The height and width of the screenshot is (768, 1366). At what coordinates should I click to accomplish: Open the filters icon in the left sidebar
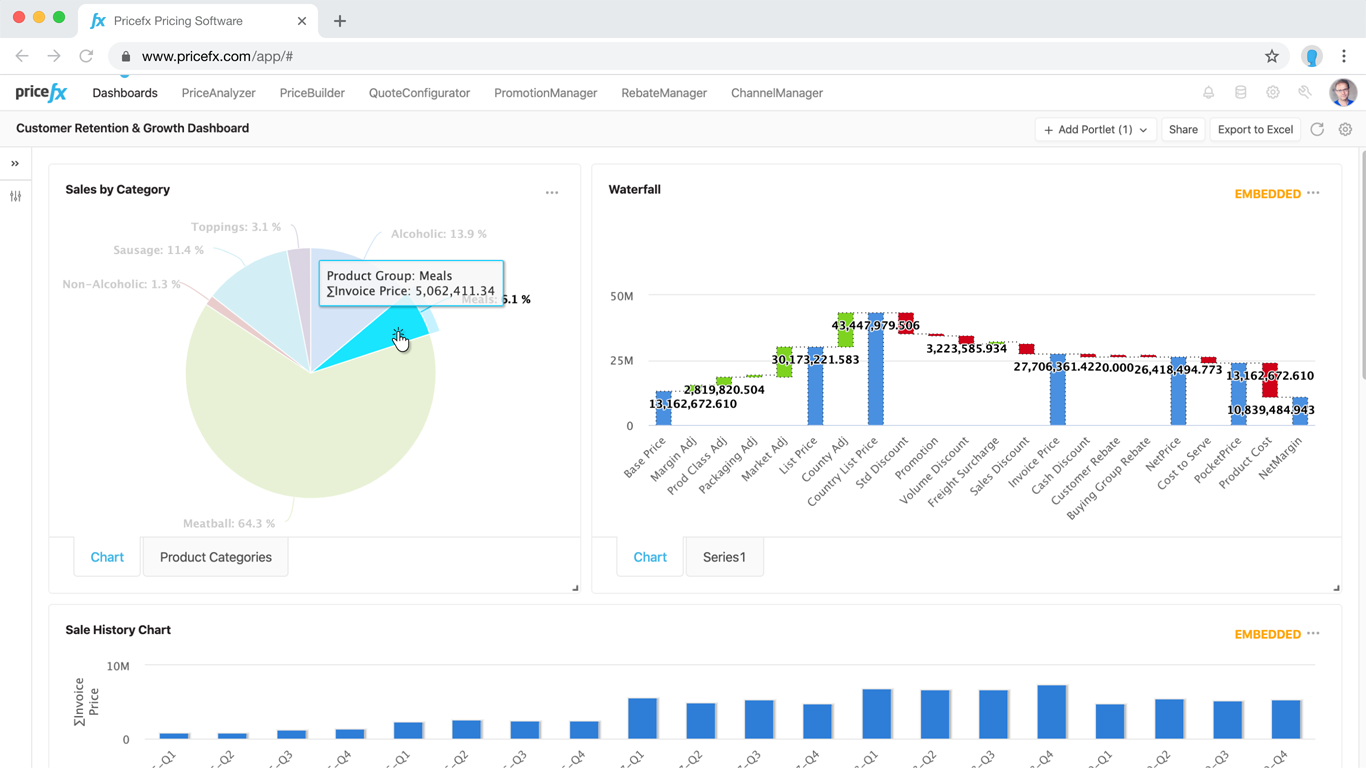pos(15,196)
